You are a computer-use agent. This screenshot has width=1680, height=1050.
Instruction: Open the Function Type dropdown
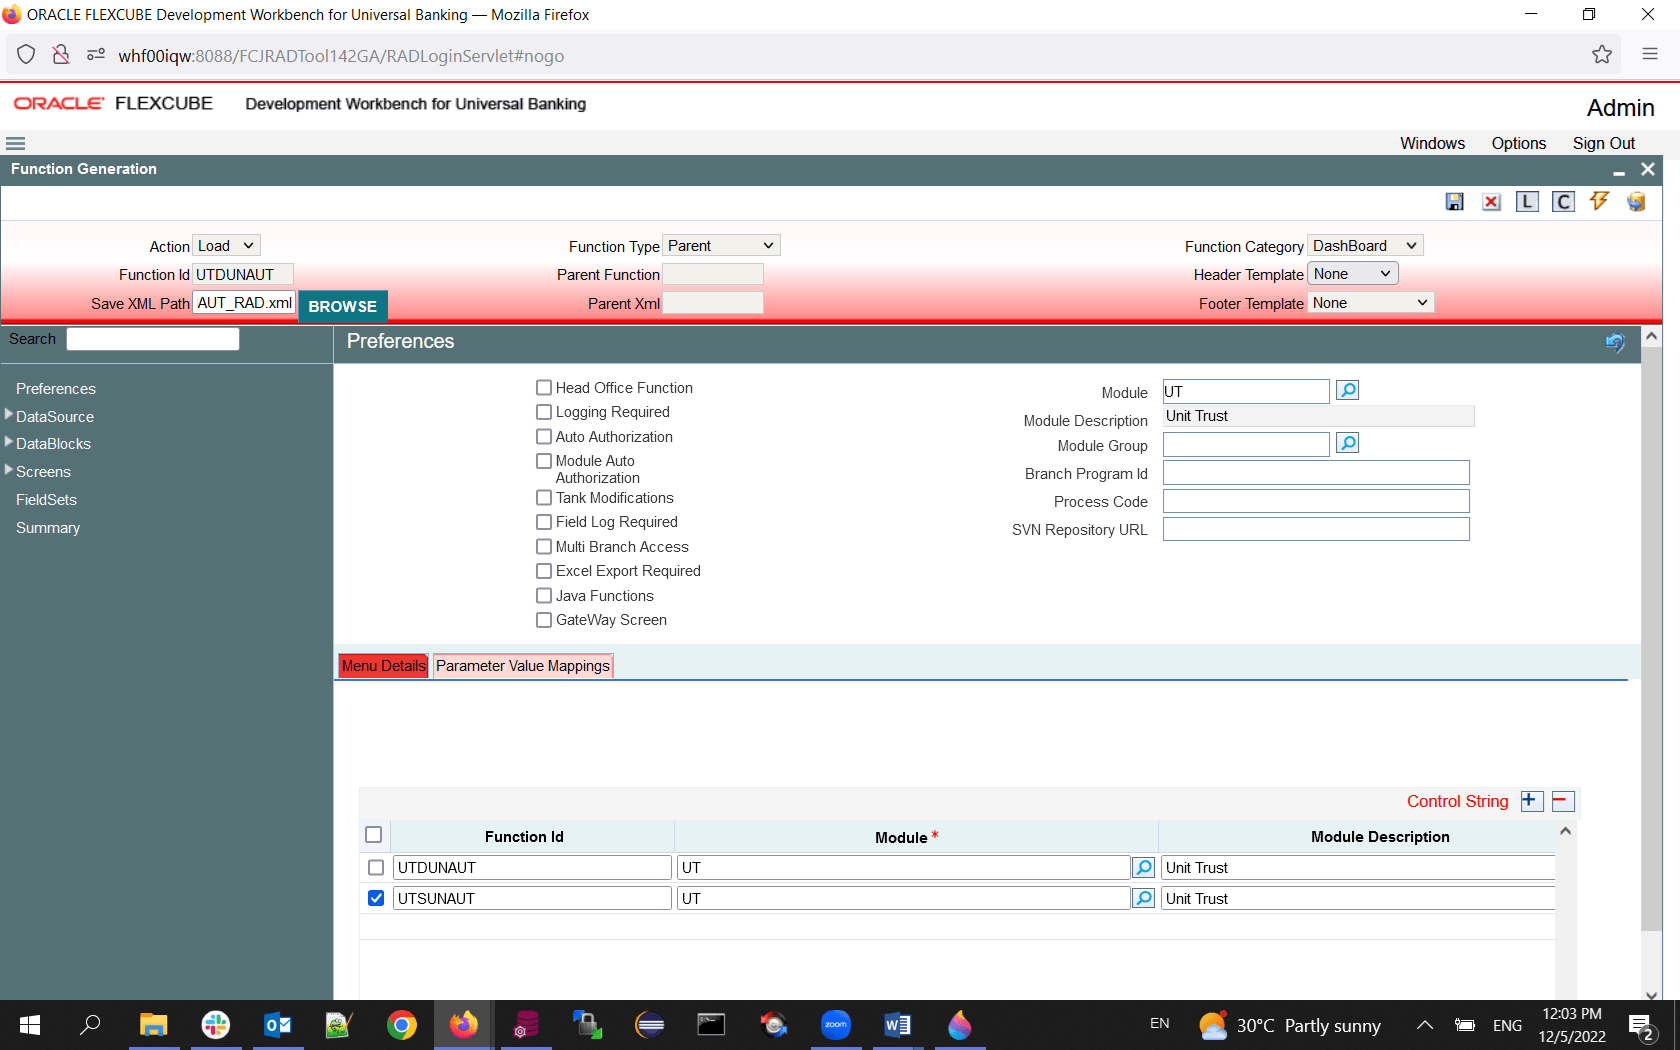tap(721, 246)
